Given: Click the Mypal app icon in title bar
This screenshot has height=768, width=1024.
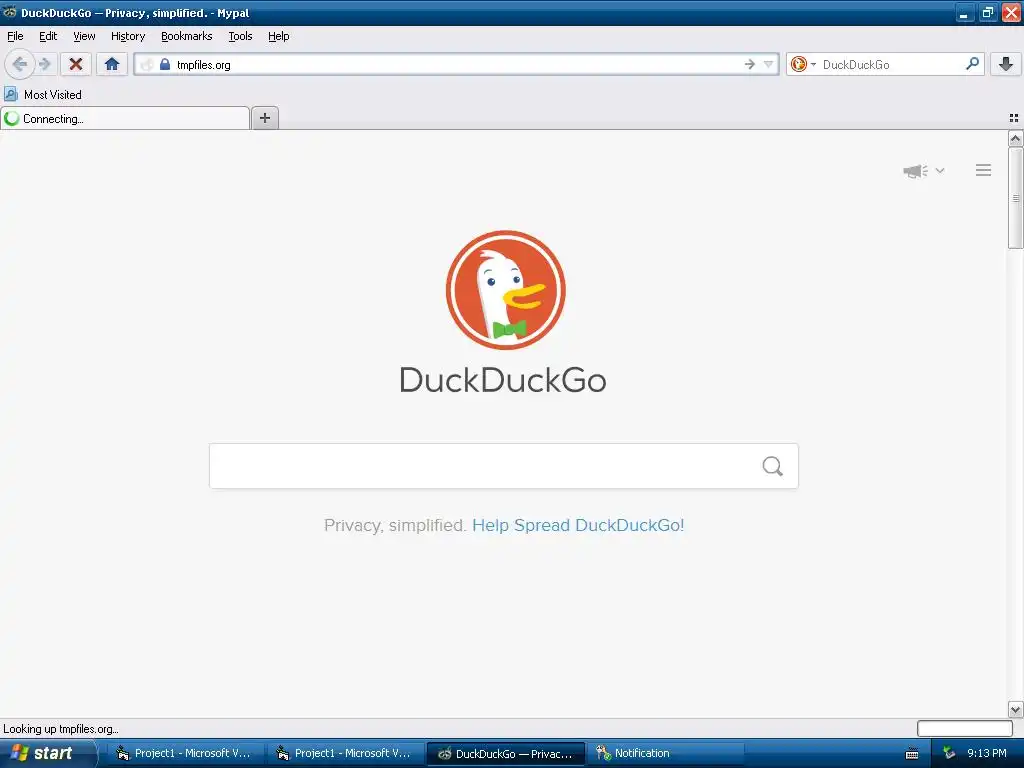Looking at the screenshot, I should (9, 12).
